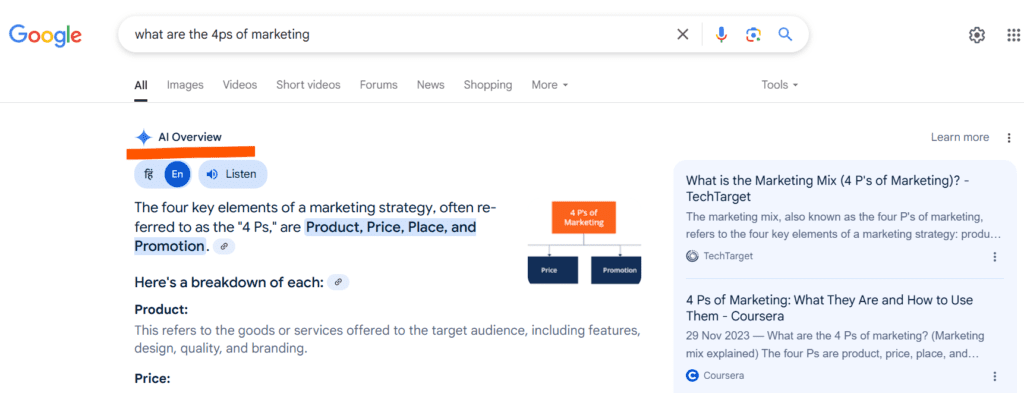Screen dimensions: 1024x393
Task: Click source link chip after Promotion
Action: pyautogui.click(x=224, y=246)
